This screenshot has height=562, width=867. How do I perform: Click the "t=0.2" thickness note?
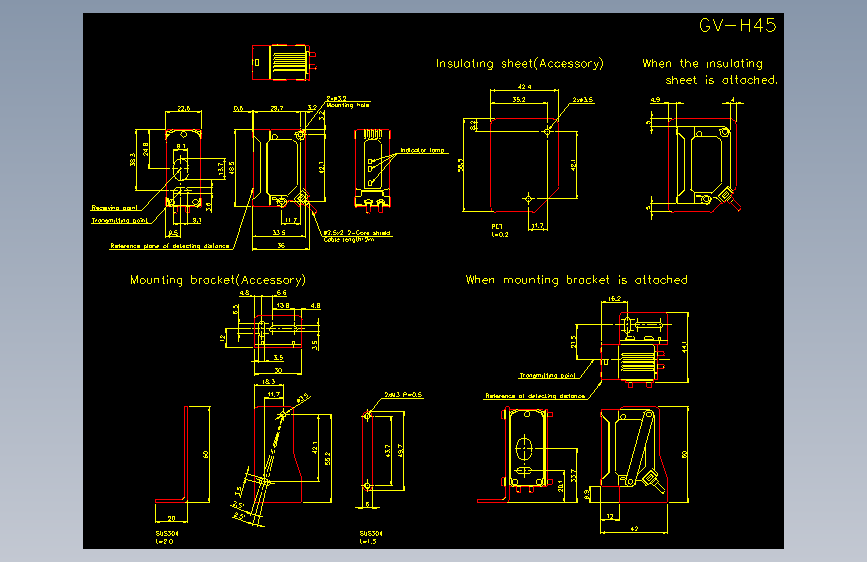499,235
